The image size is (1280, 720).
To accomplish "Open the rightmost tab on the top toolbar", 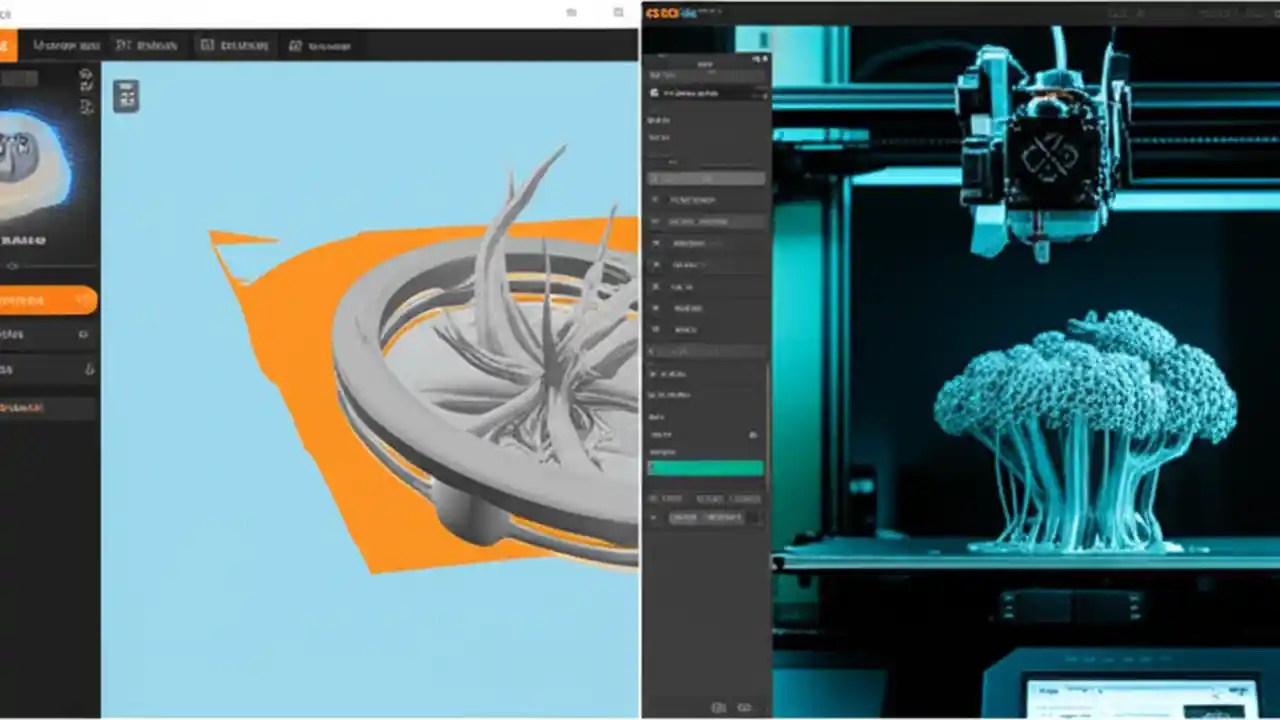I will pyautogui.click(x=320, y=46).
